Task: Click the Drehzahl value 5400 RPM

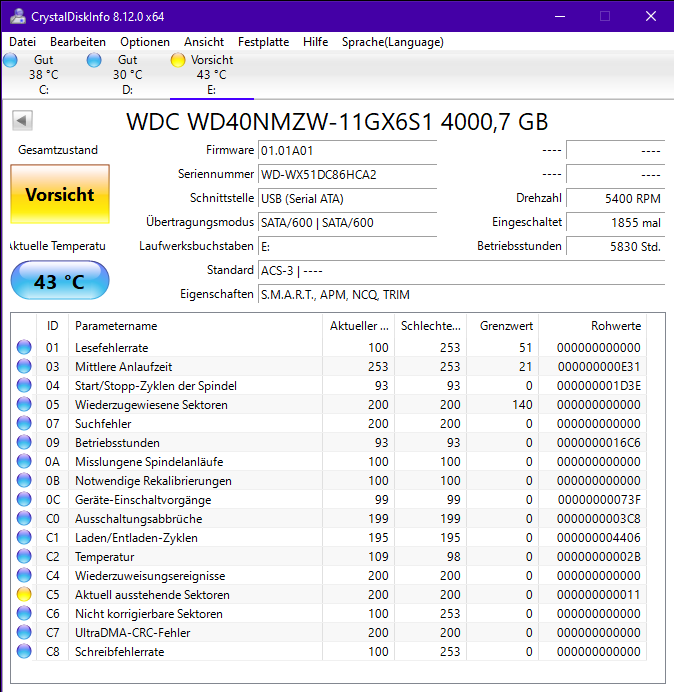Action: click(615, 199)
